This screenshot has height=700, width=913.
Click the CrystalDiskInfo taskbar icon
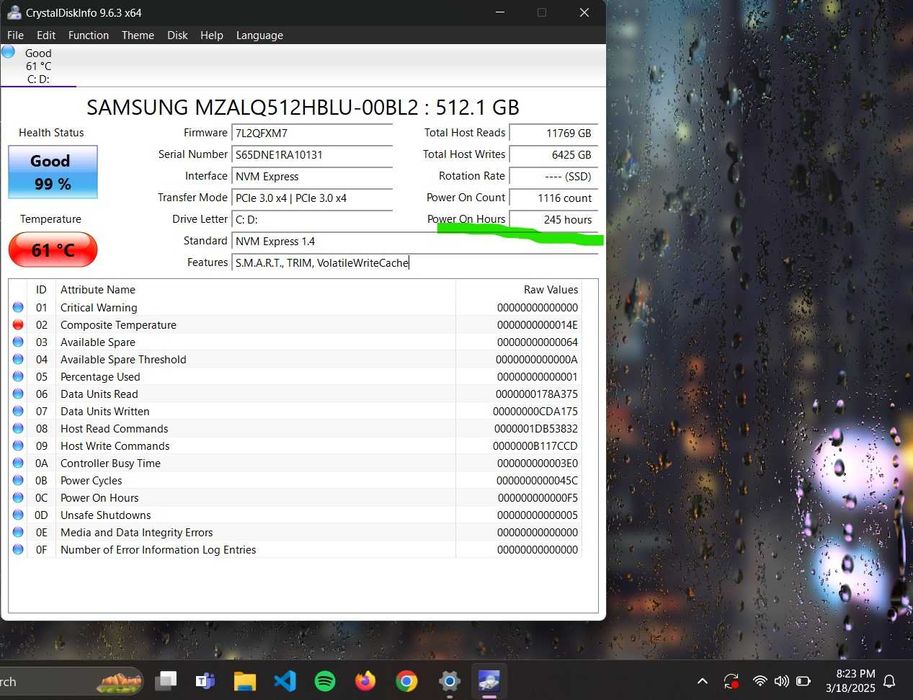[x=489, y=680]
